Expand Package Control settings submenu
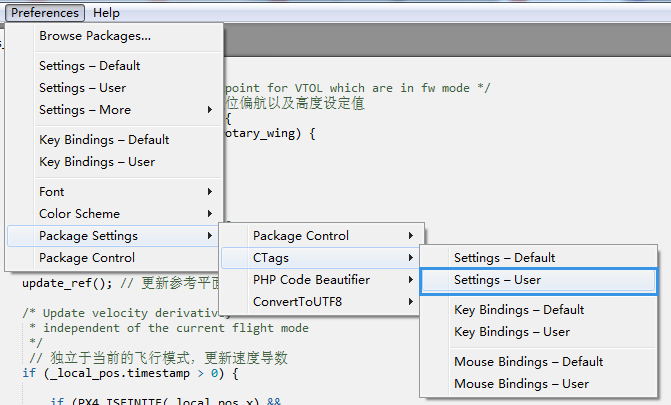Viewport: 671px width, 405px height. 301,236
